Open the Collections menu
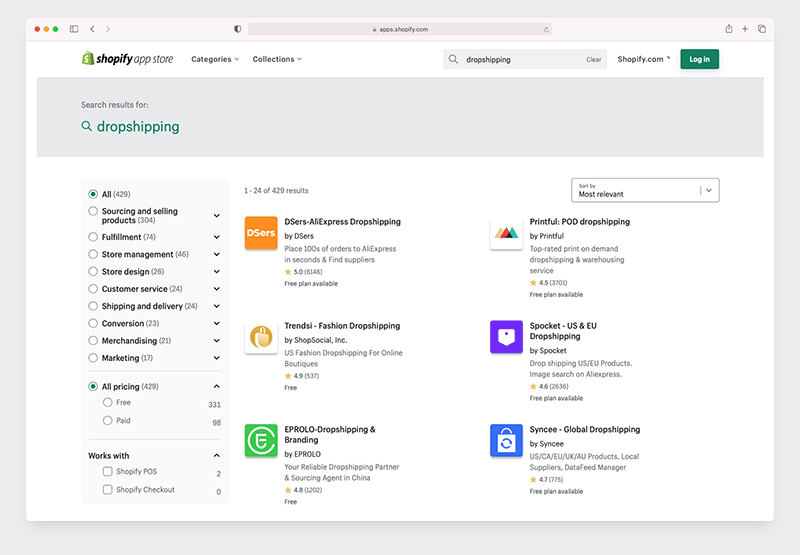This screenshot has width=800, height=555. [x=277, y=59]
